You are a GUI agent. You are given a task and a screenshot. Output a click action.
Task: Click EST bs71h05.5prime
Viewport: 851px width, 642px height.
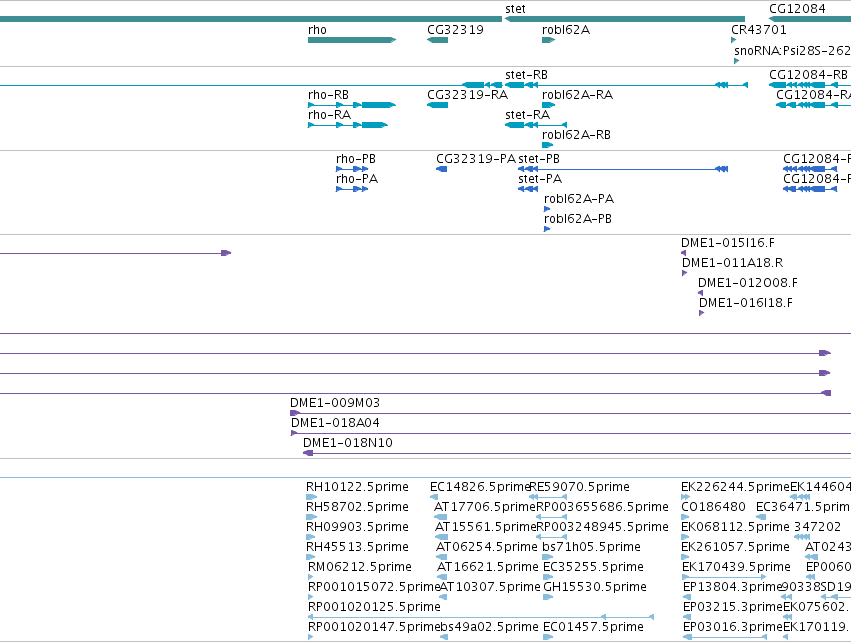point(591,547)
